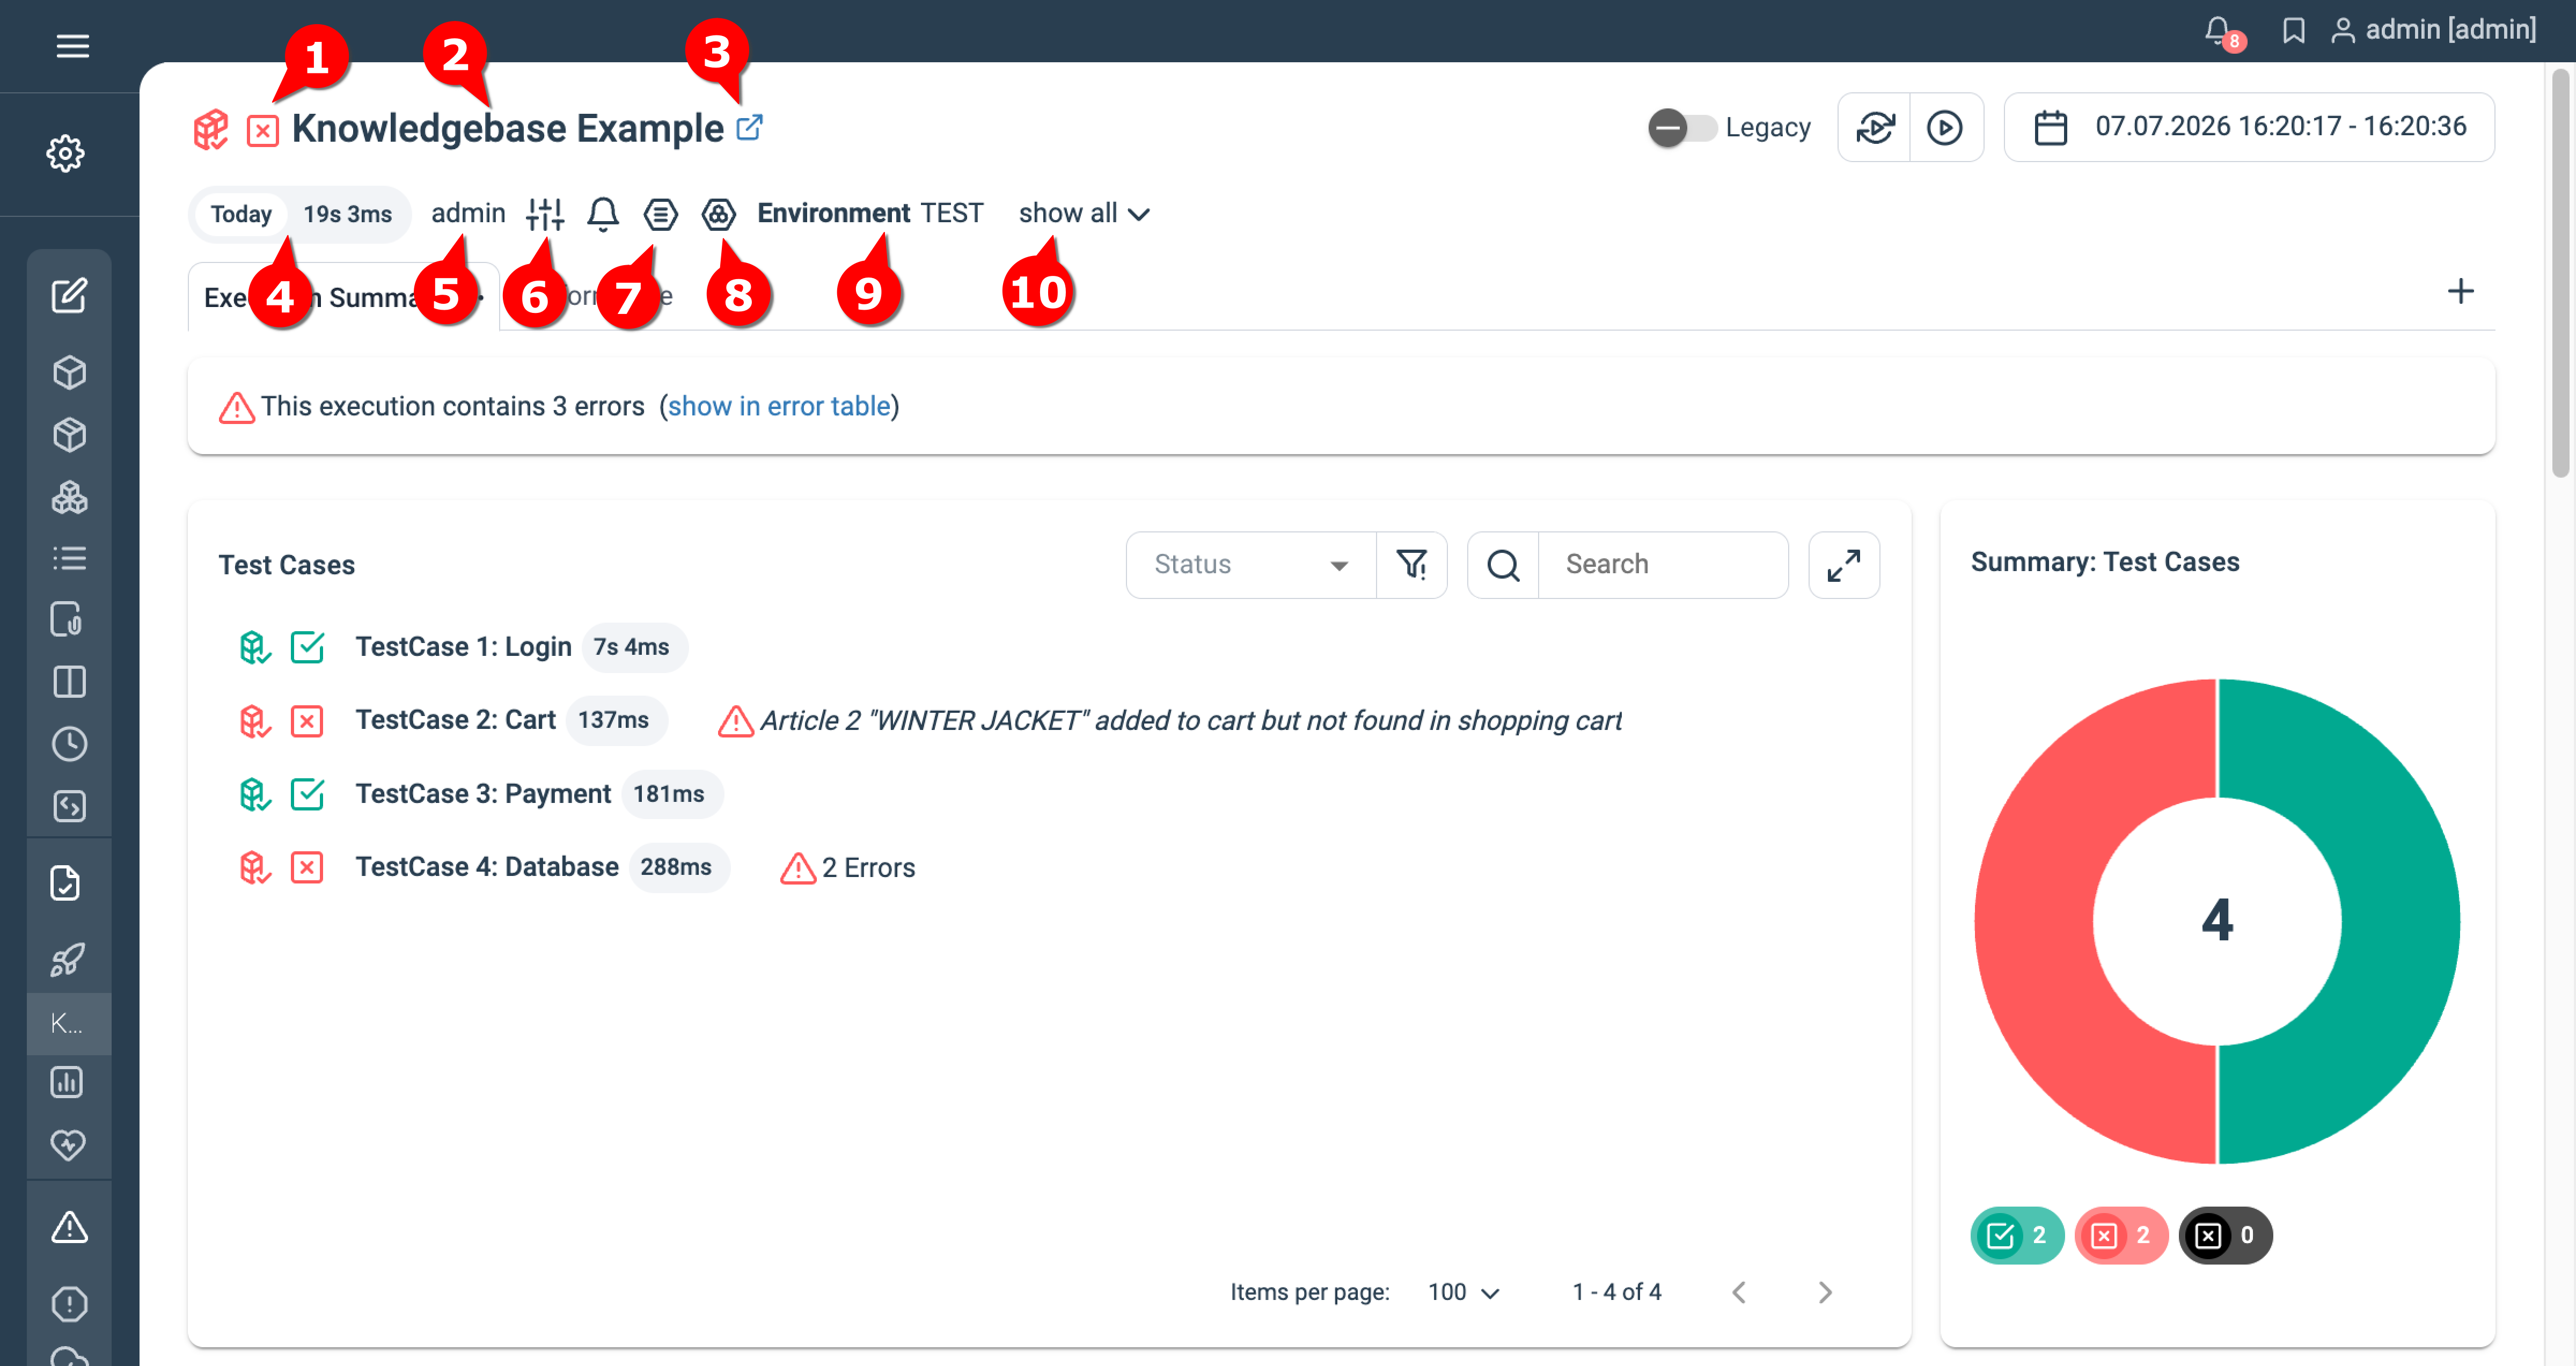Image resolution: width=2576 pixels, height=1366 pixels.
Task: Select the Execution Summary tab
Action: 343,297
